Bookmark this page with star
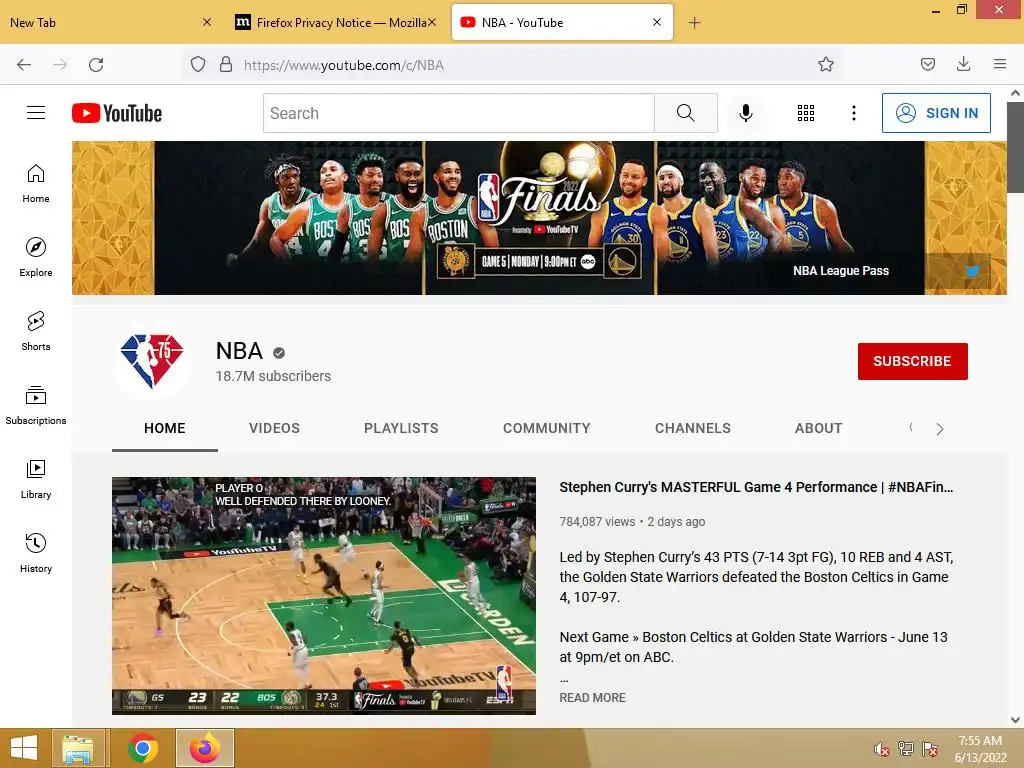Viewport: 1024px width, 768px height. click(x=825, y=65)
